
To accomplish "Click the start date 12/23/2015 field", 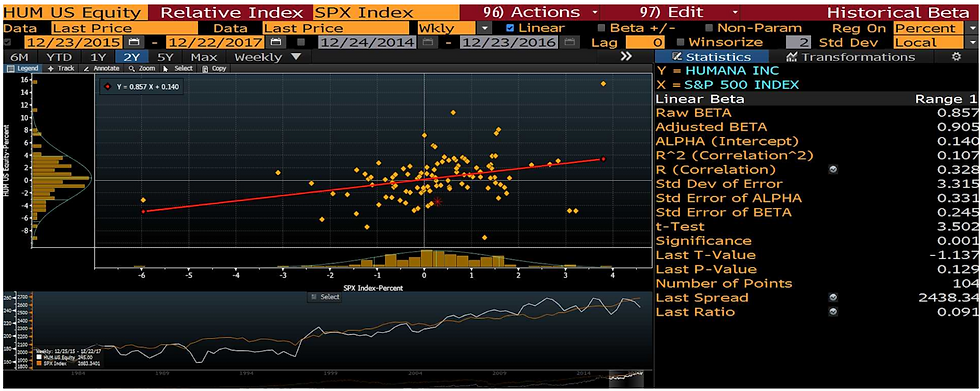I will click(74, 42).
